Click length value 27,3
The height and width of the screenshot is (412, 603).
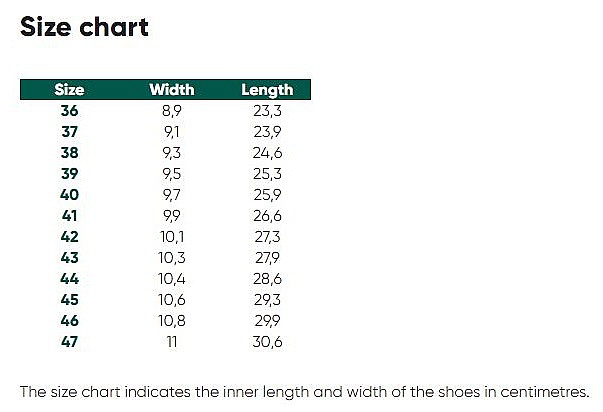[x=267, y=237]
